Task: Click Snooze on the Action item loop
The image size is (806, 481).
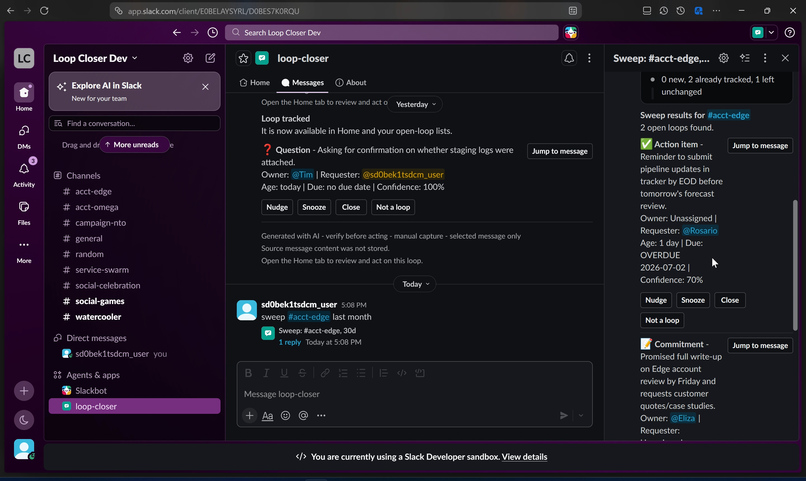Action: coord(693,300)
